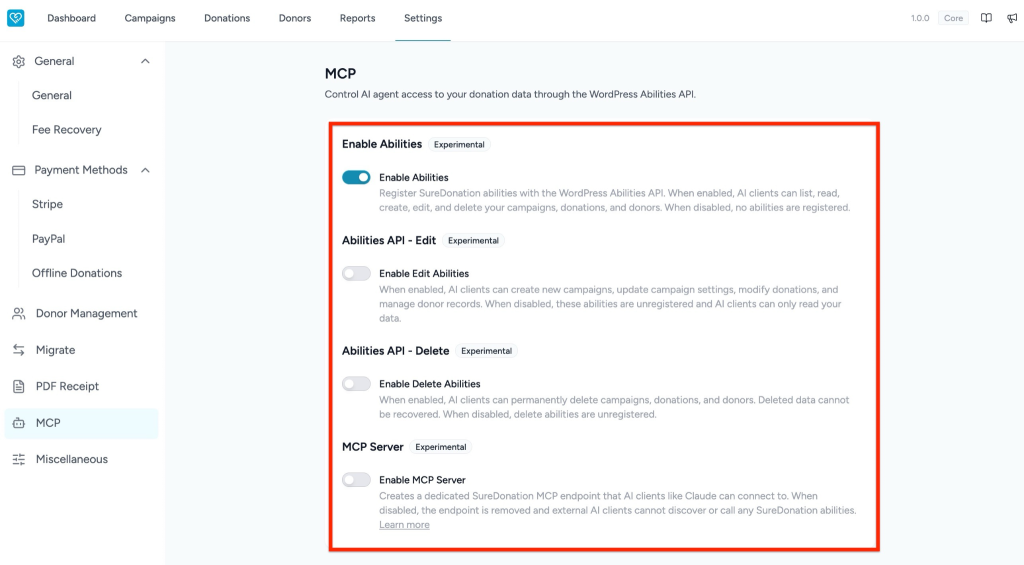Open Stripe payment settings
Image resolution: width=1024 pixels, height=565 pixels.
coord(47,204)
